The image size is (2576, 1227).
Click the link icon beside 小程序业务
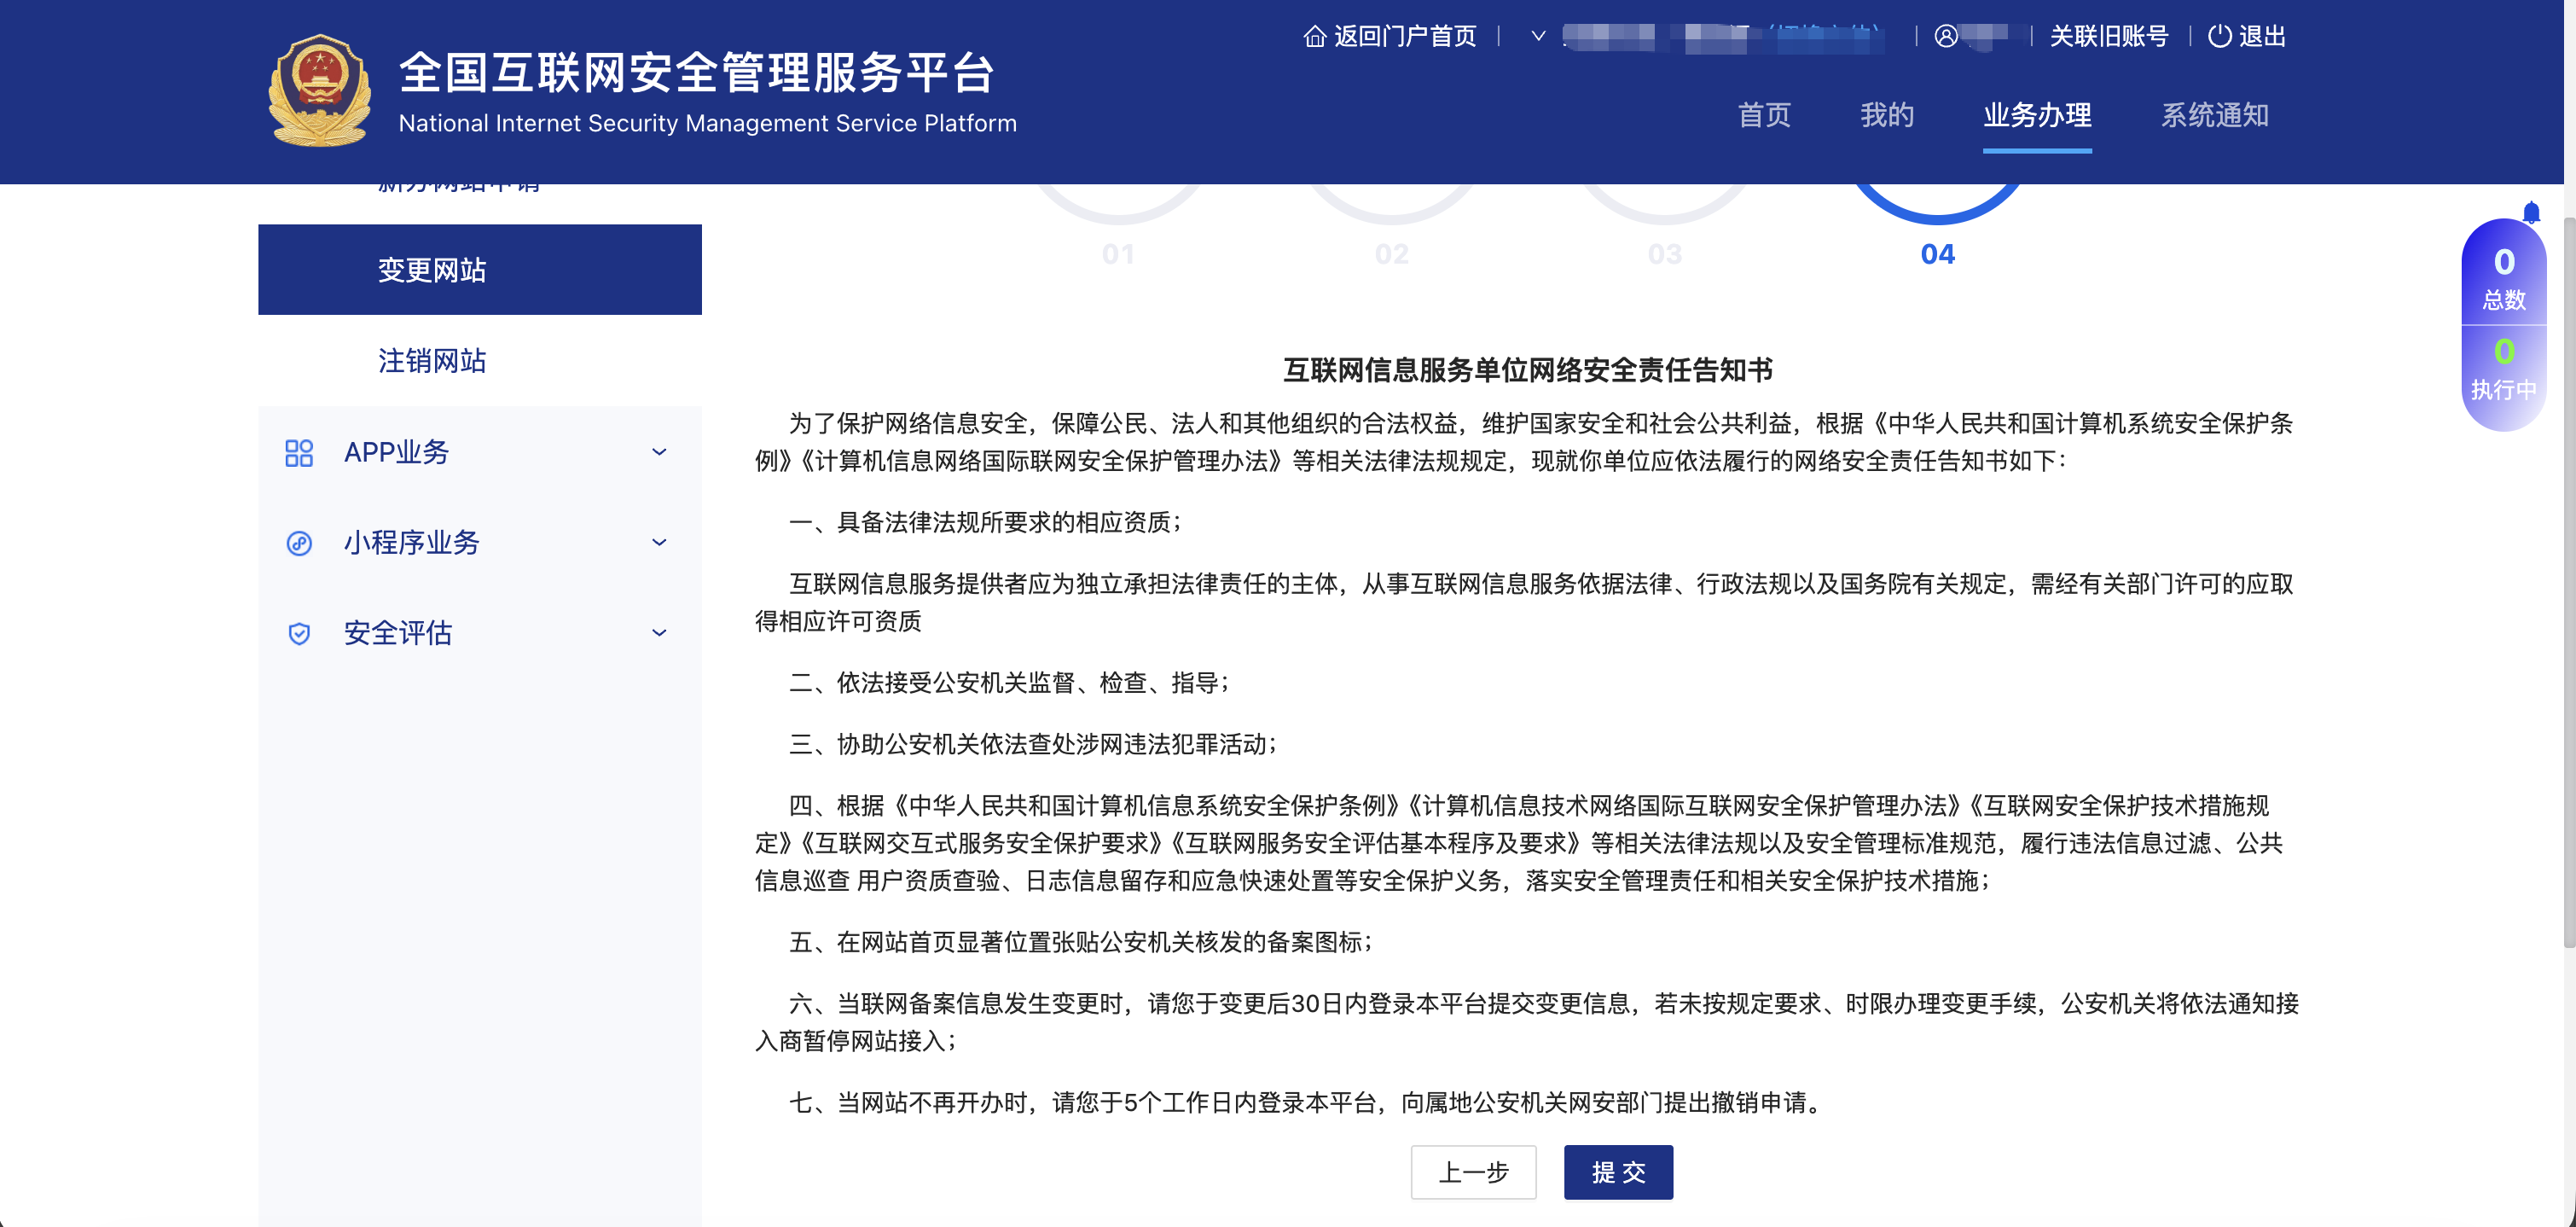pos(299,542)
